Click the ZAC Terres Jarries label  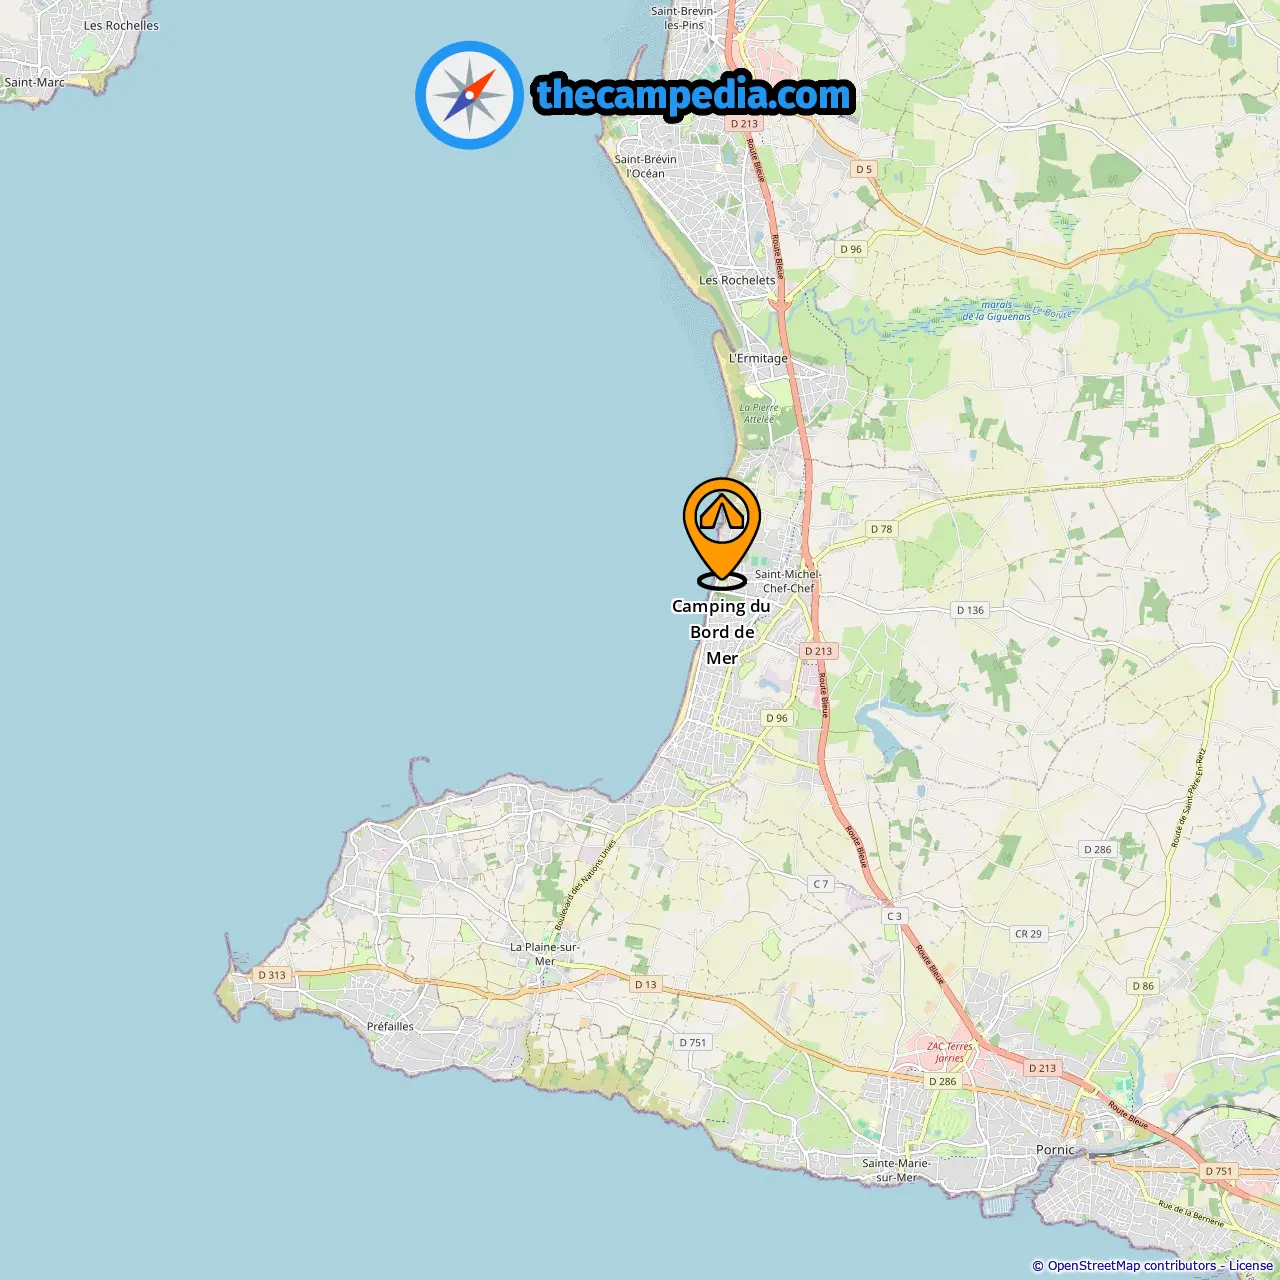coord(950,1052)
